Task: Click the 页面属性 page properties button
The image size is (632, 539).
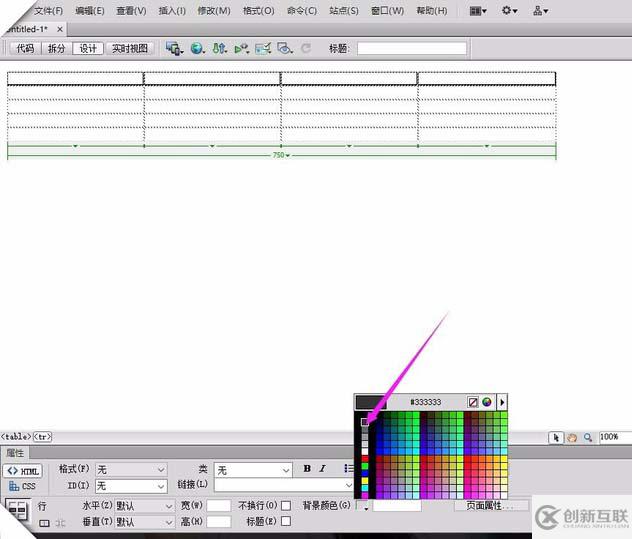Action: [x=491, y=506]
